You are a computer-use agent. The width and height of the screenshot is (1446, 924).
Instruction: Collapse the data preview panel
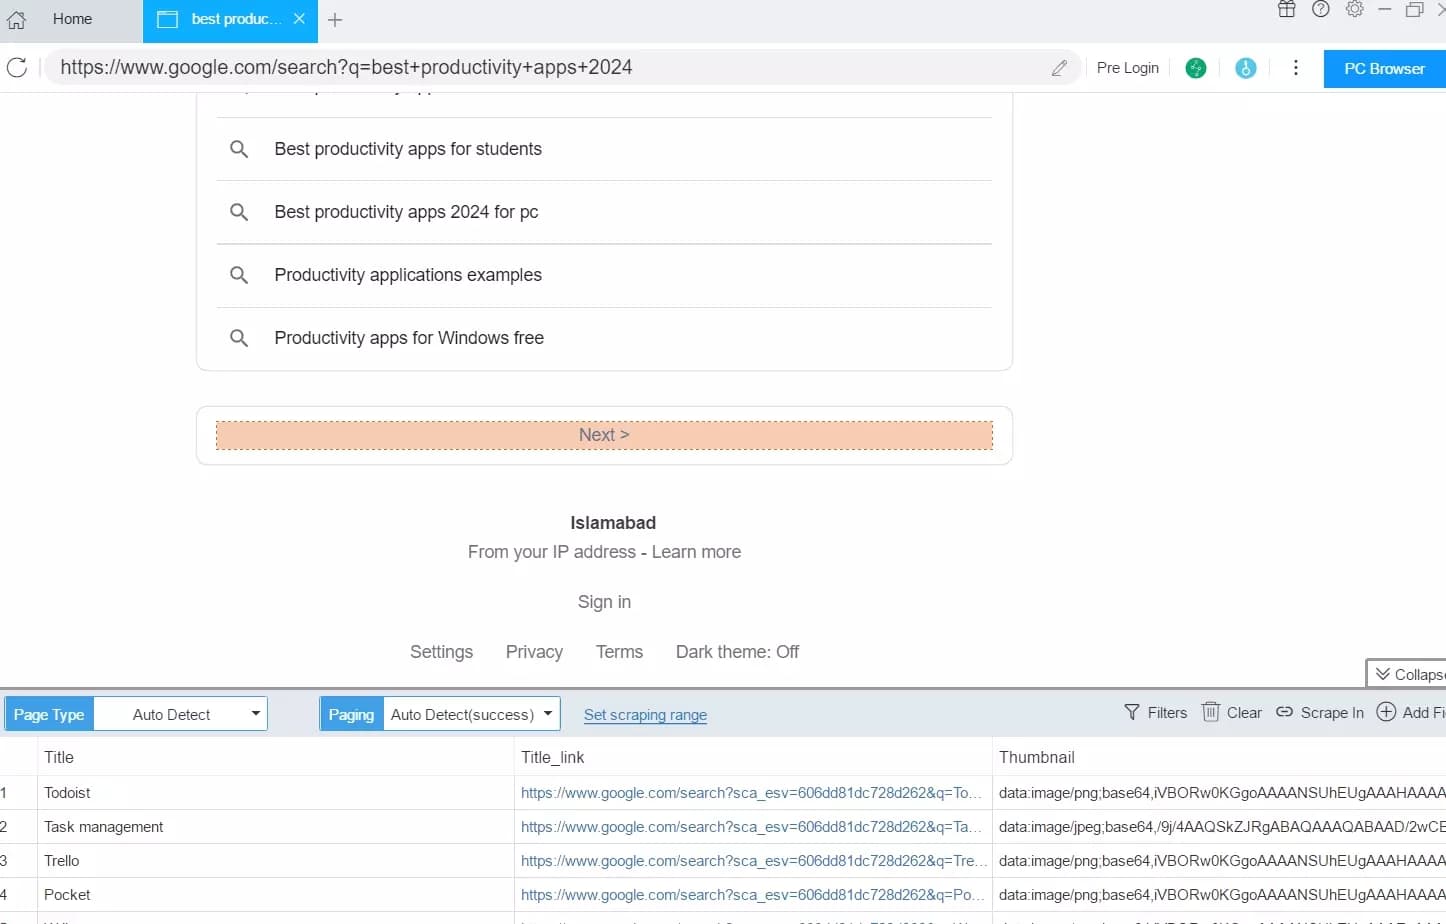[x=1407, y=674]
